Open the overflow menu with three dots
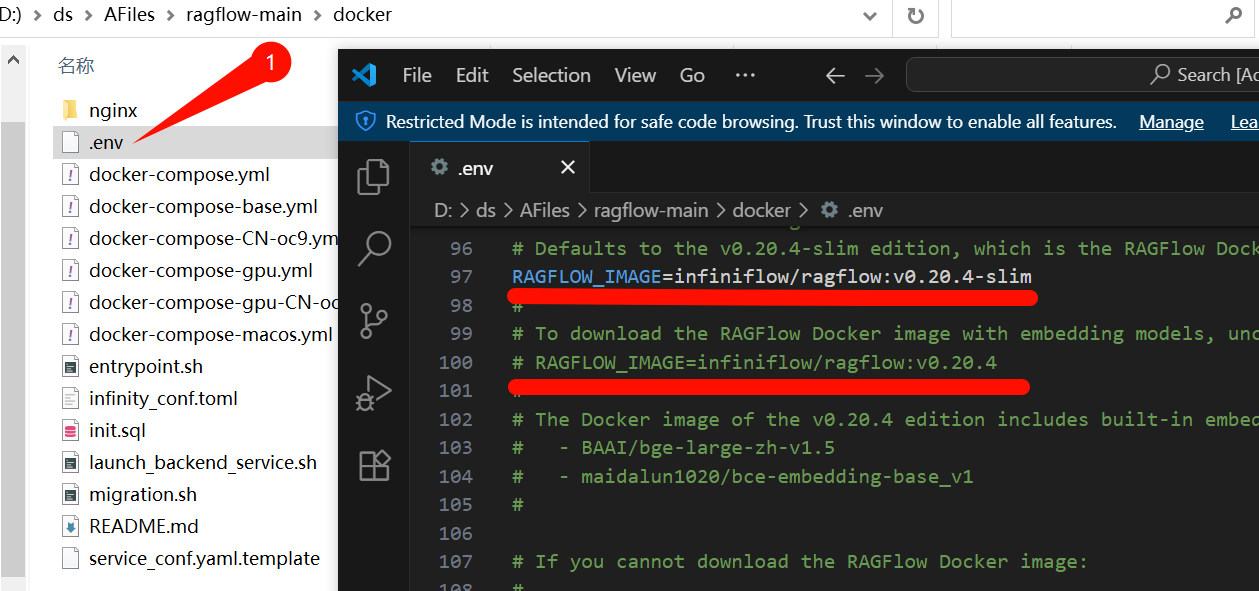The width and height of the screenshot is (1259, 591). pos(745,75)
